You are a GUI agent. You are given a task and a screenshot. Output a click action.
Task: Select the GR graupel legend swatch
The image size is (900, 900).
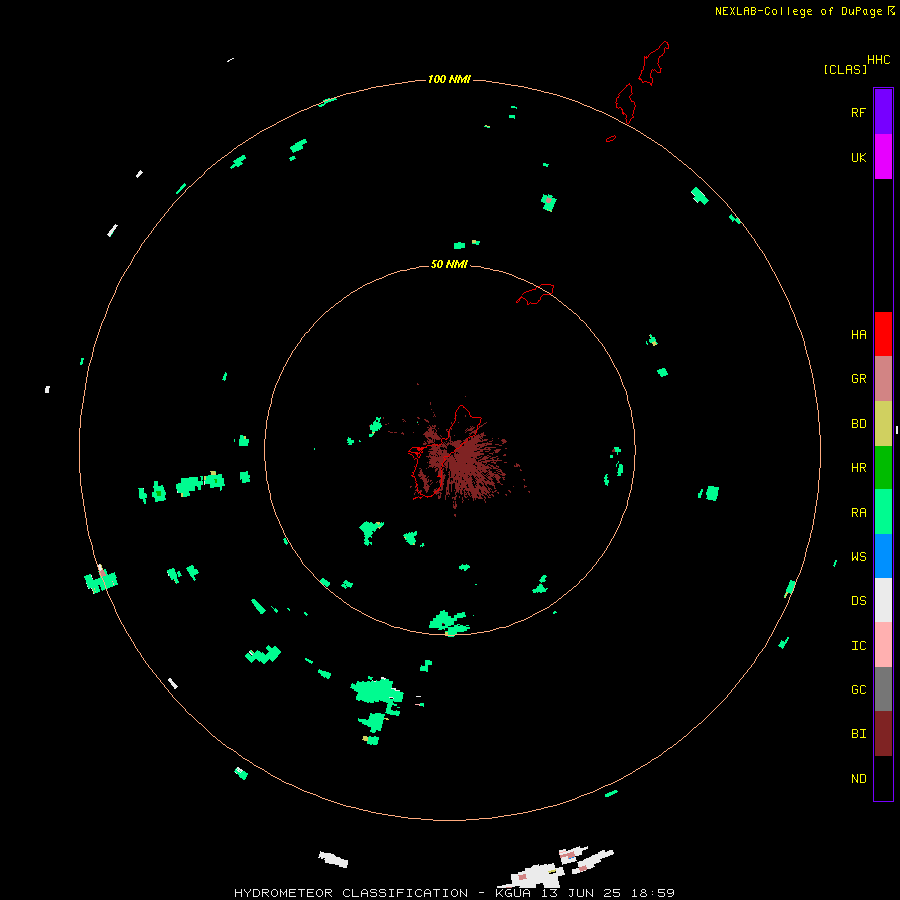pos(883,379)
